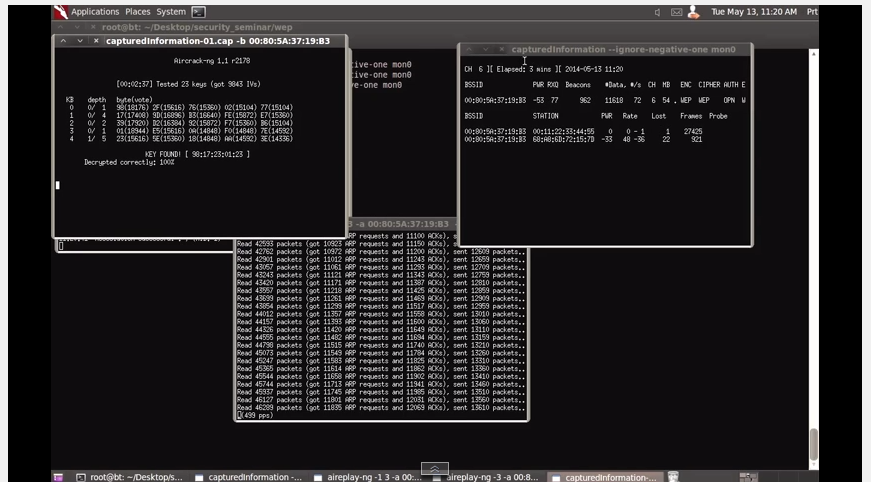871x482 pixels.
Task: Click the down-arrow button on aircrack capturedInformation-01.cap window
Action: 80,41
